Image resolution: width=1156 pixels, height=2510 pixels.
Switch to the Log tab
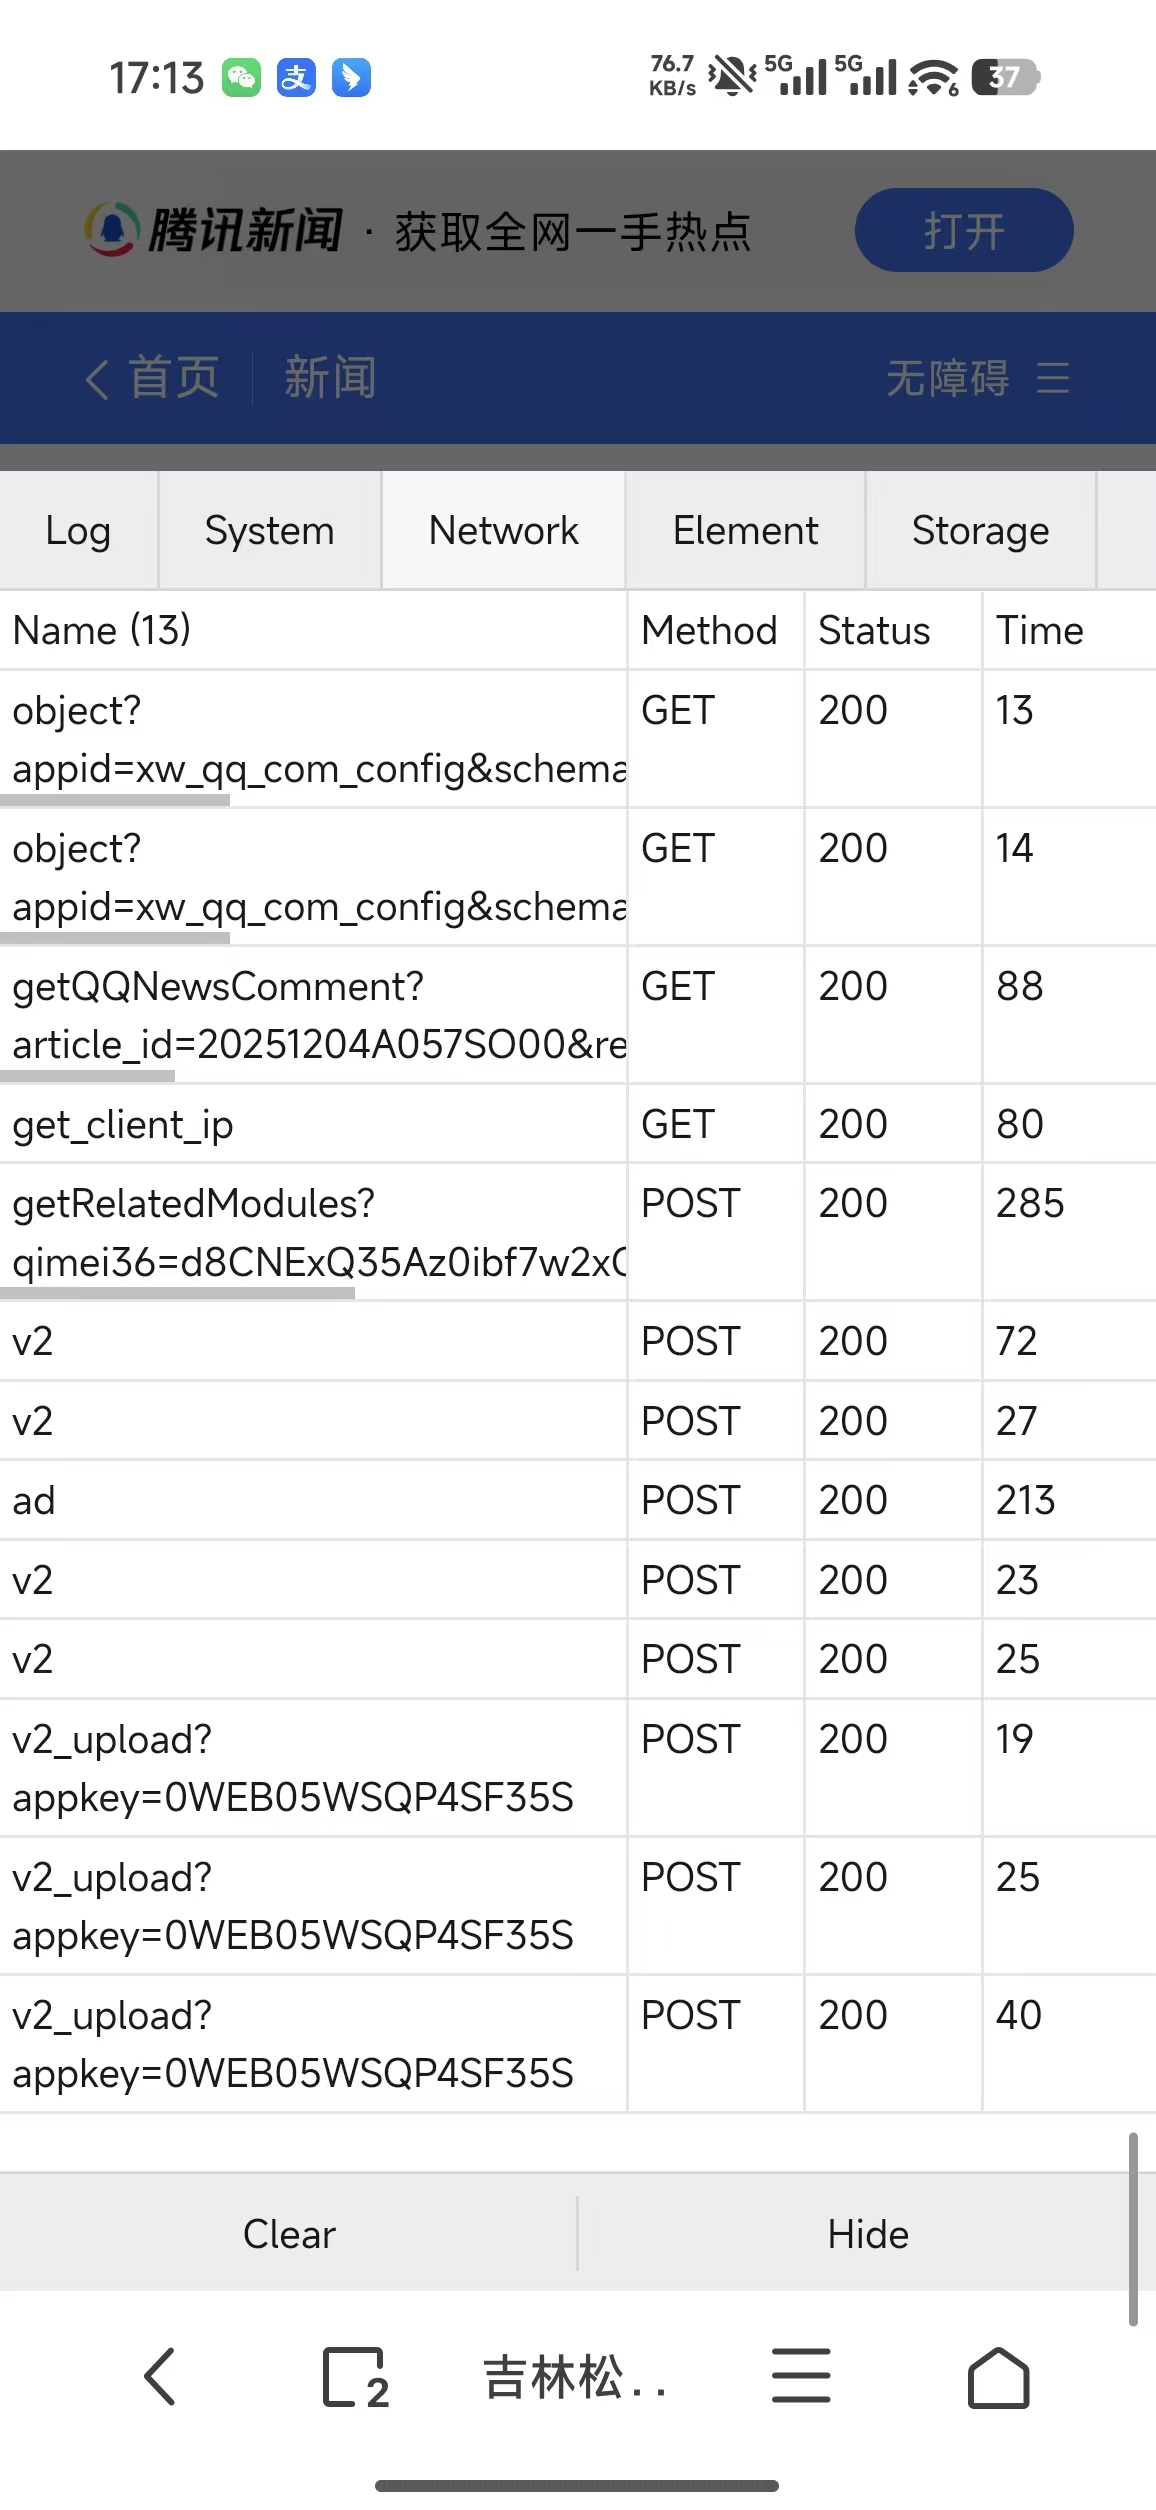(x=78, y=530)
